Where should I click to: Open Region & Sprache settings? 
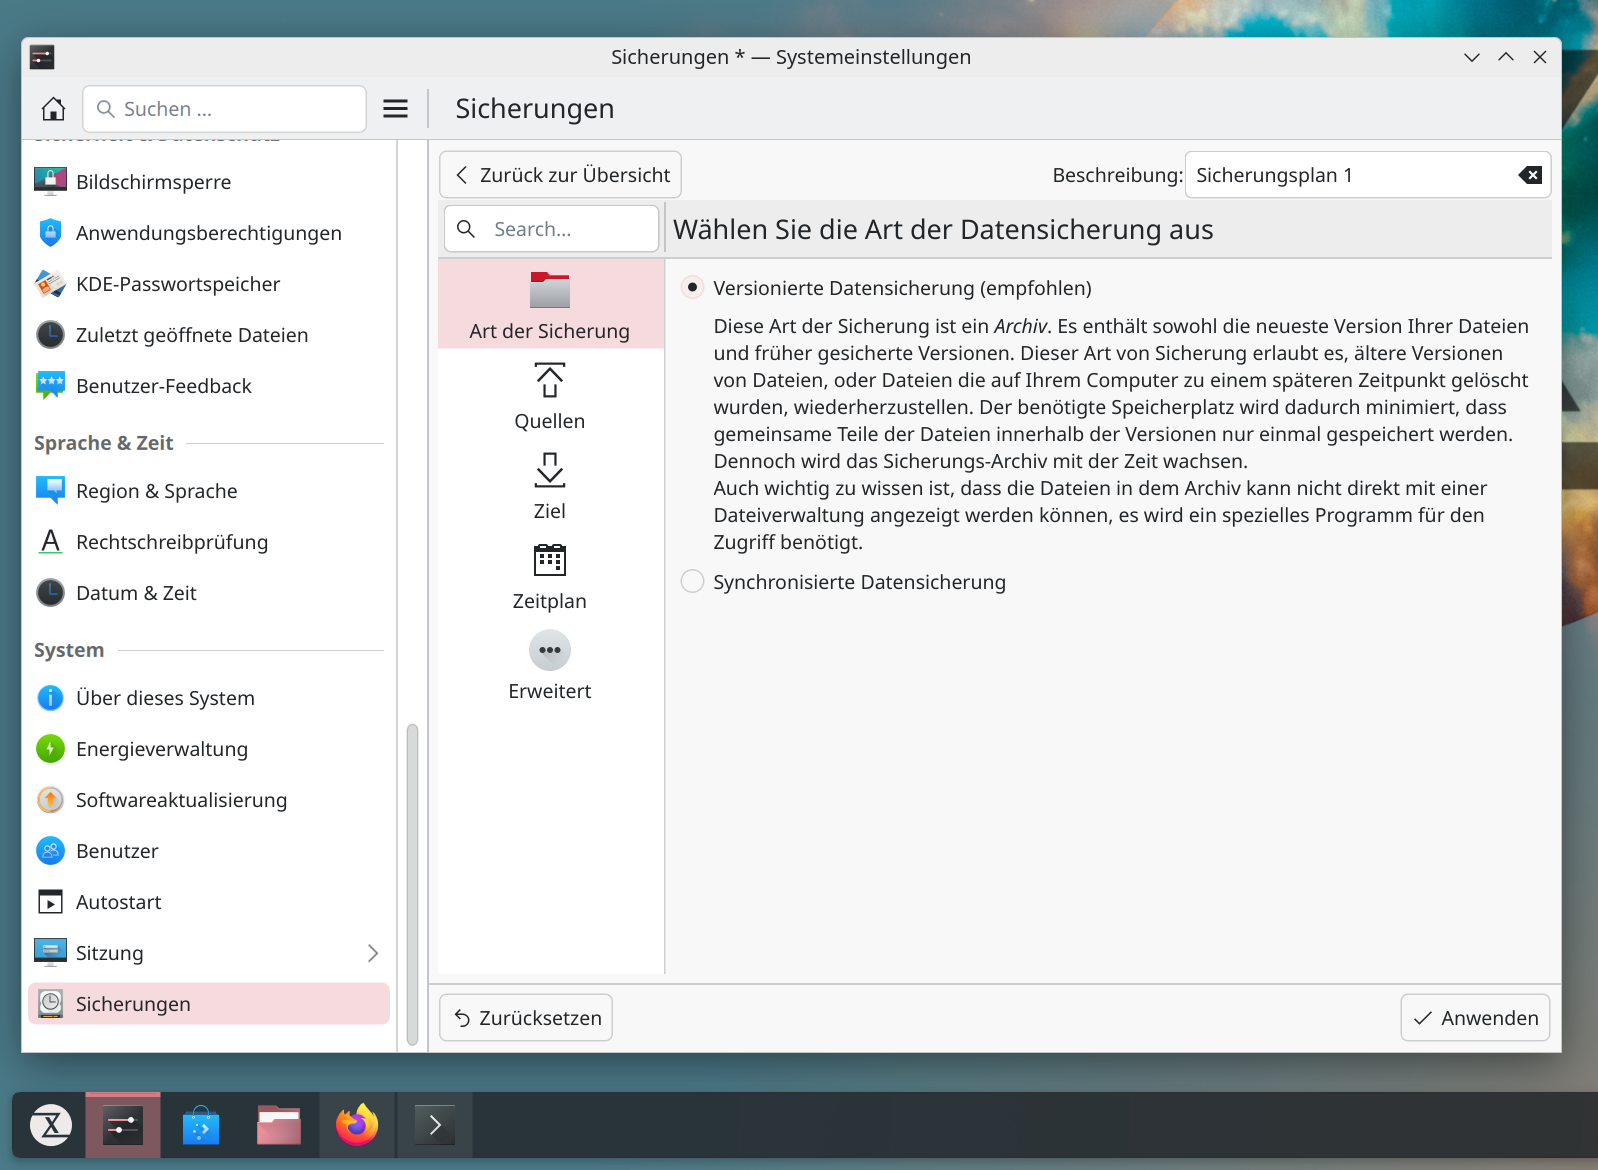(208, 491)
